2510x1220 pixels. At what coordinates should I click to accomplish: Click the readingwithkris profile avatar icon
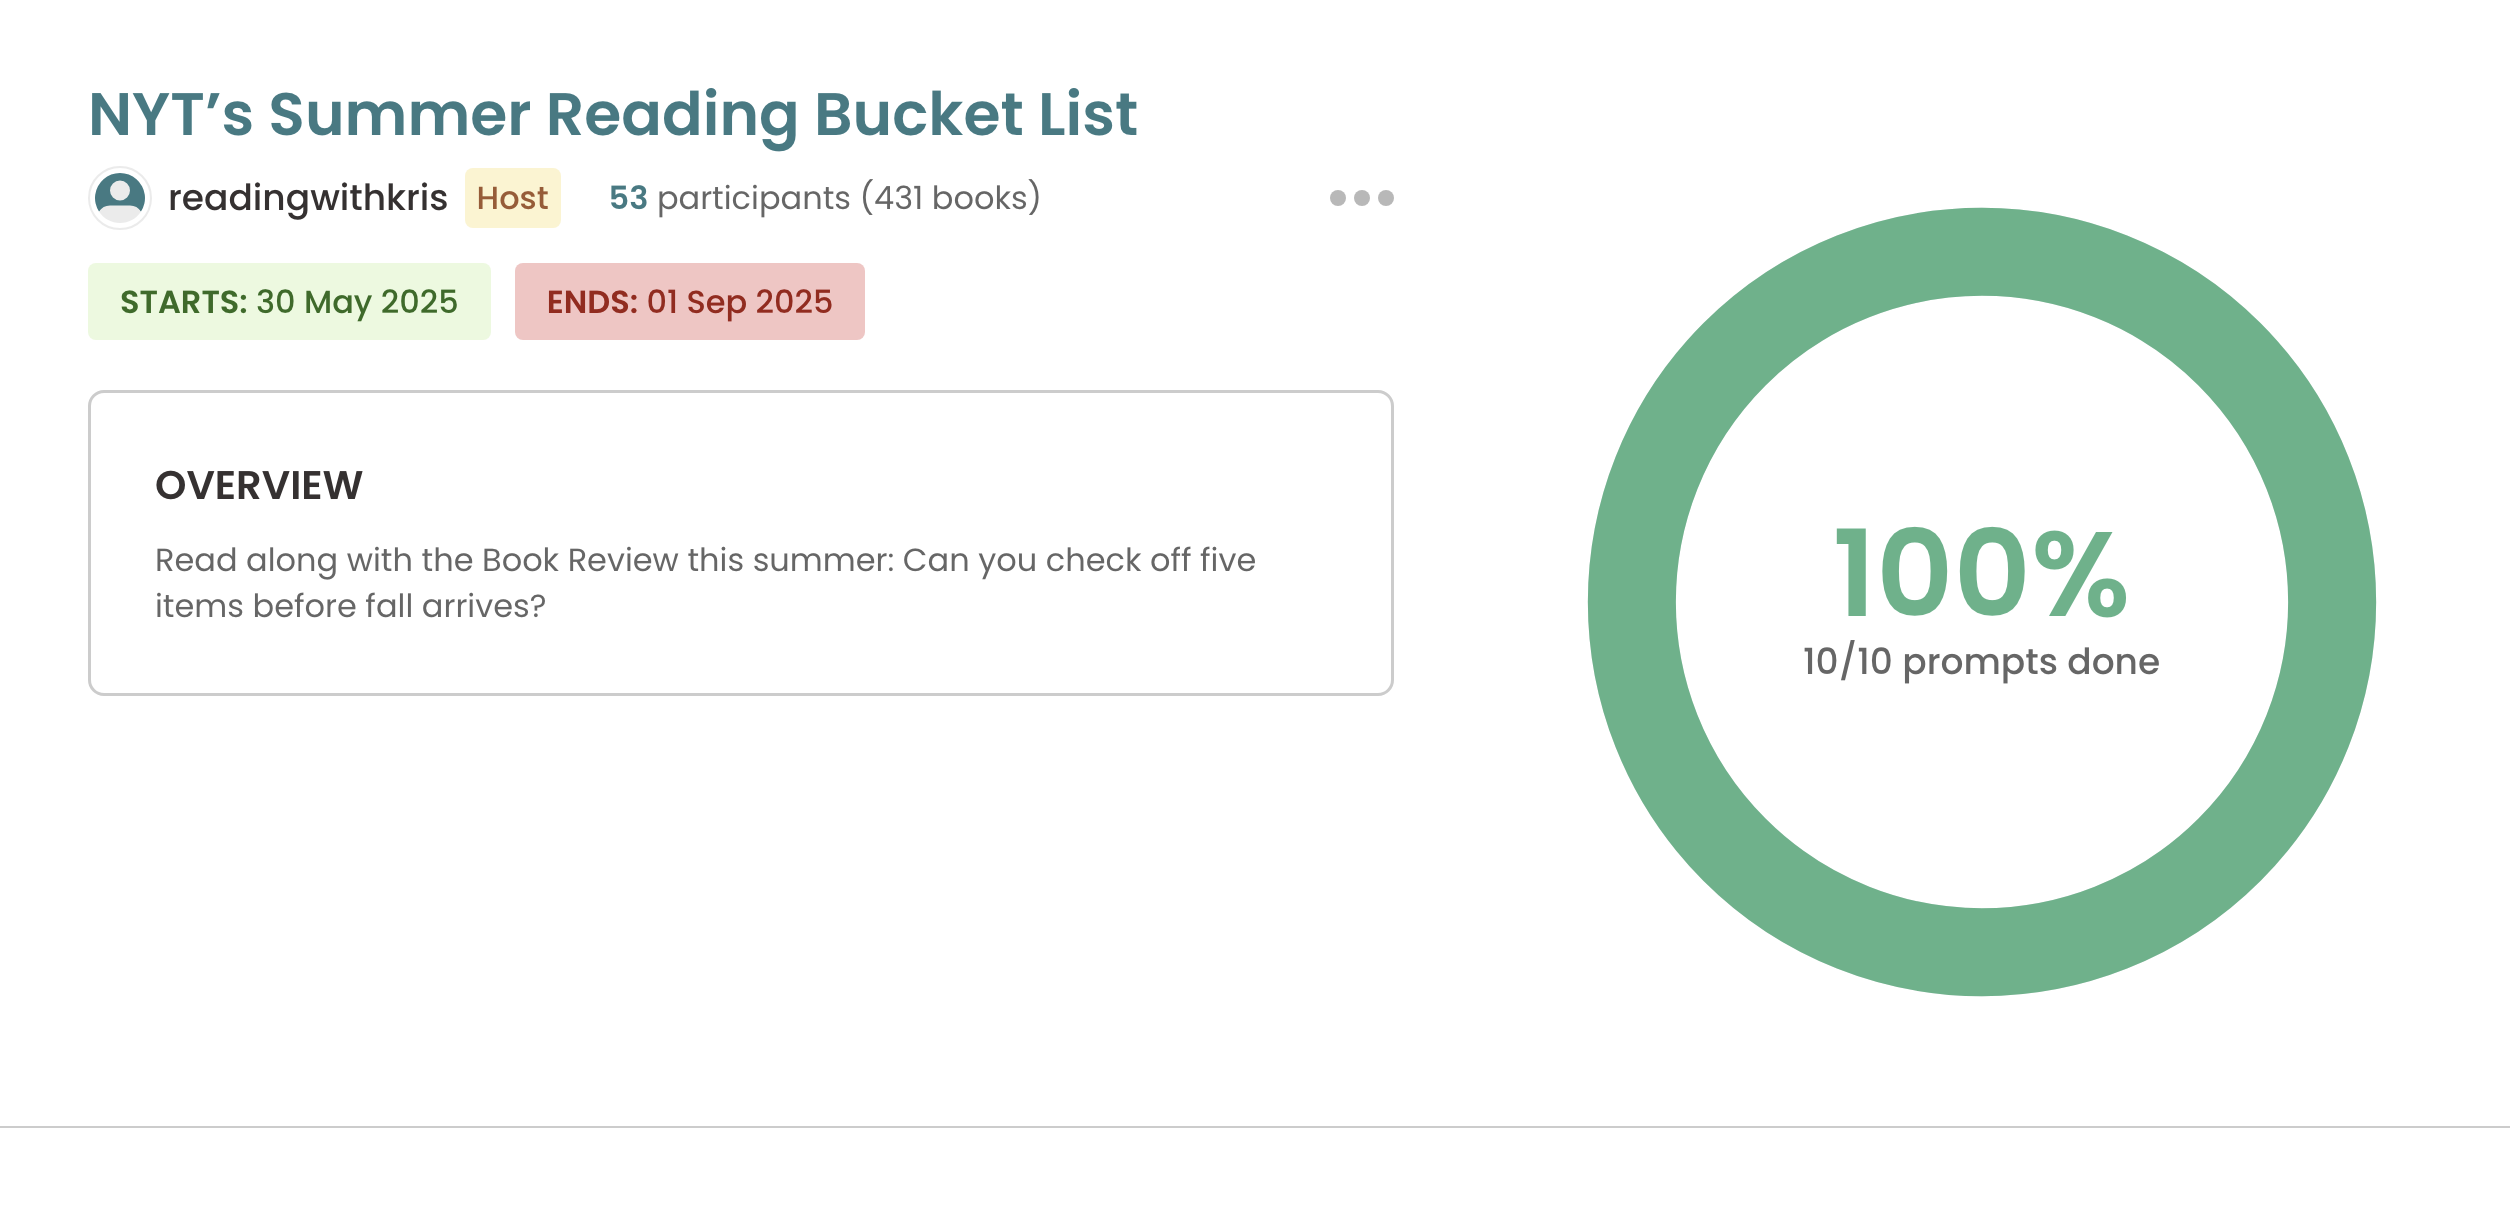coord(120,198)
